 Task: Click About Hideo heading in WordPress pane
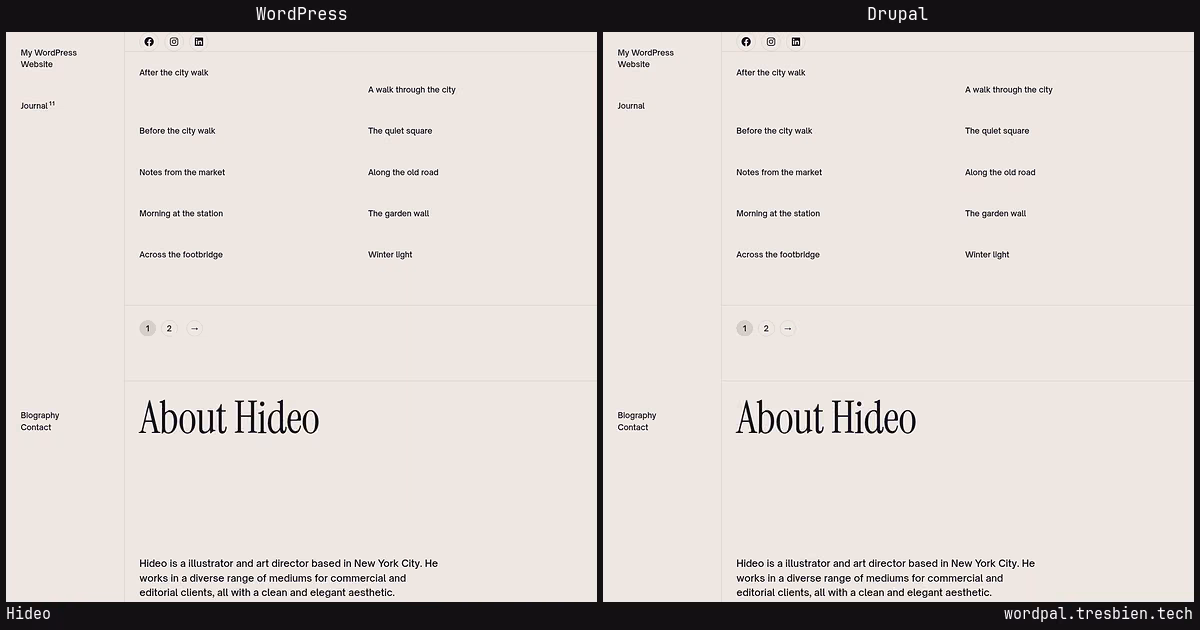(x=229, y=418)
